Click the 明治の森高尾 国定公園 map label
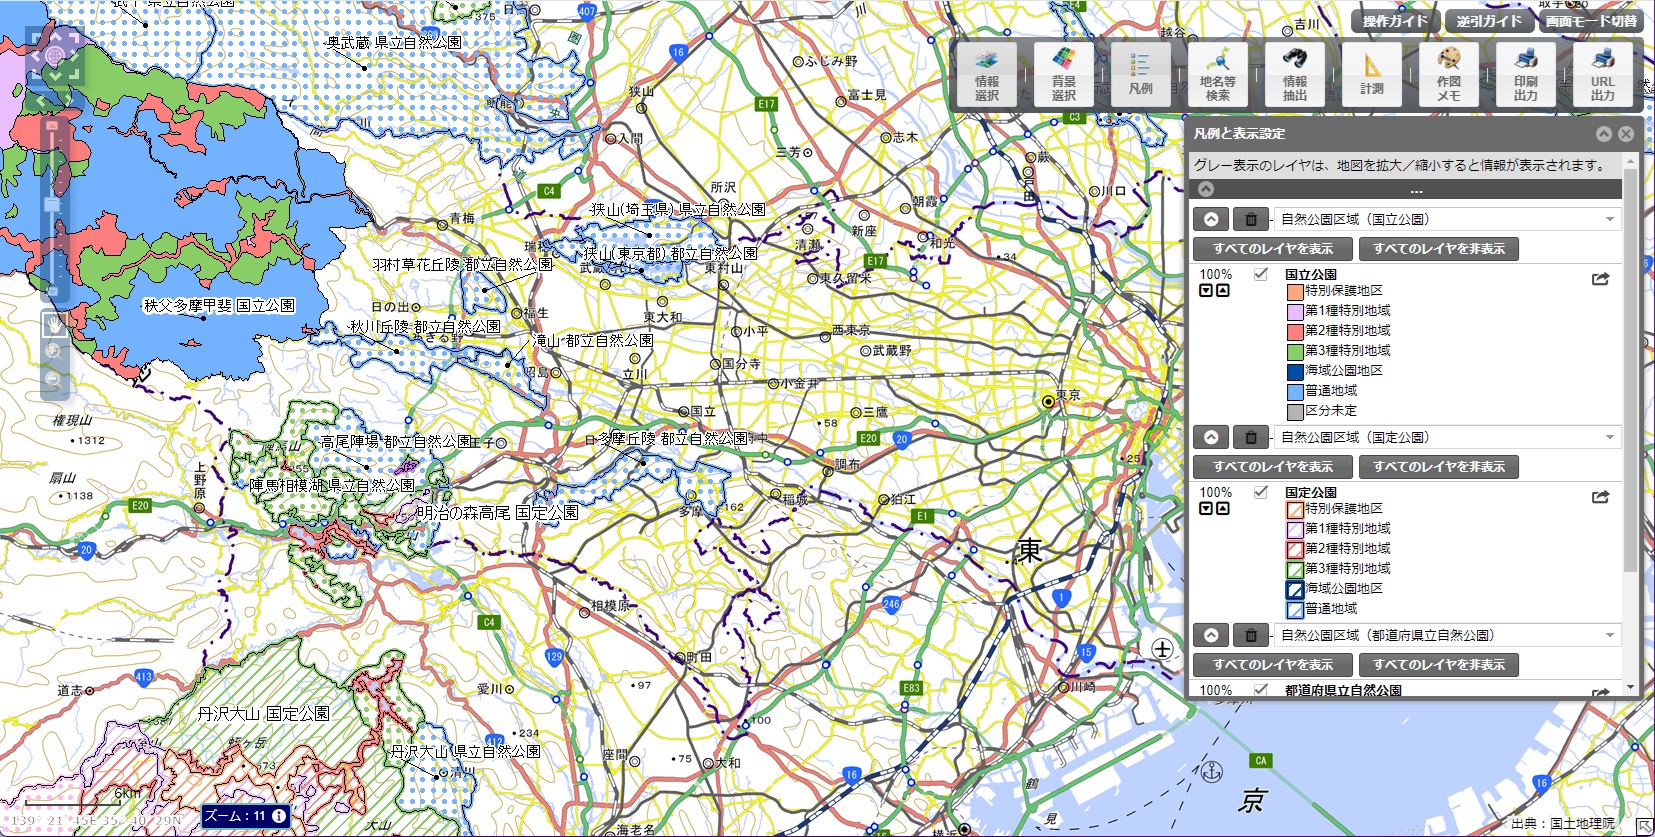Viewport: 1655px width, 837px height. 497,513
